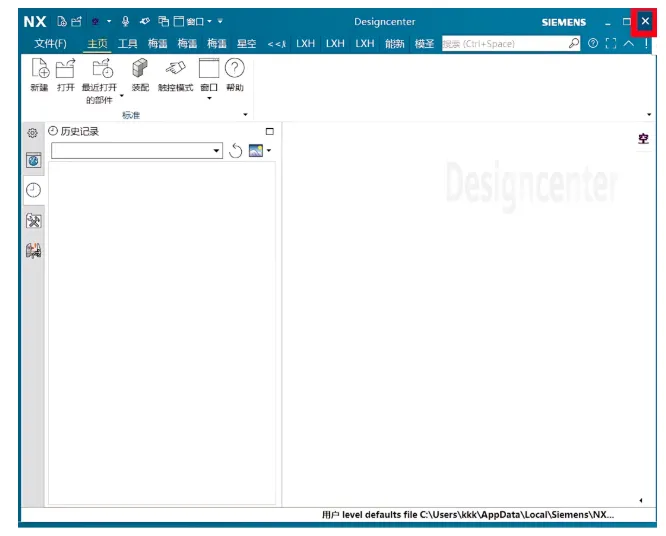Screen dimensions: 666x536
Task: Open Help (帮助) question mark icon
Action: coord(234,68)
